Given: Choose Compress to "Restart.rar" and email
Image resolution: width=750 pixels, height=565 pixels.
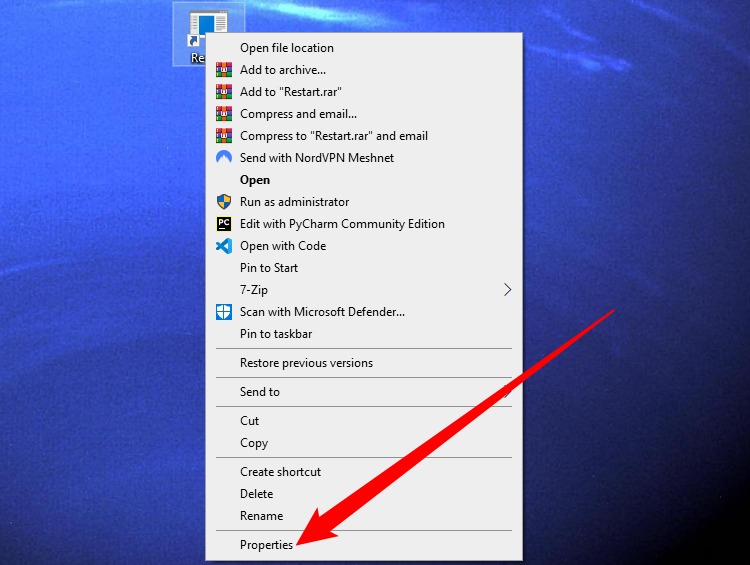Looking at the screenshot, I should [x=364, y=136].
